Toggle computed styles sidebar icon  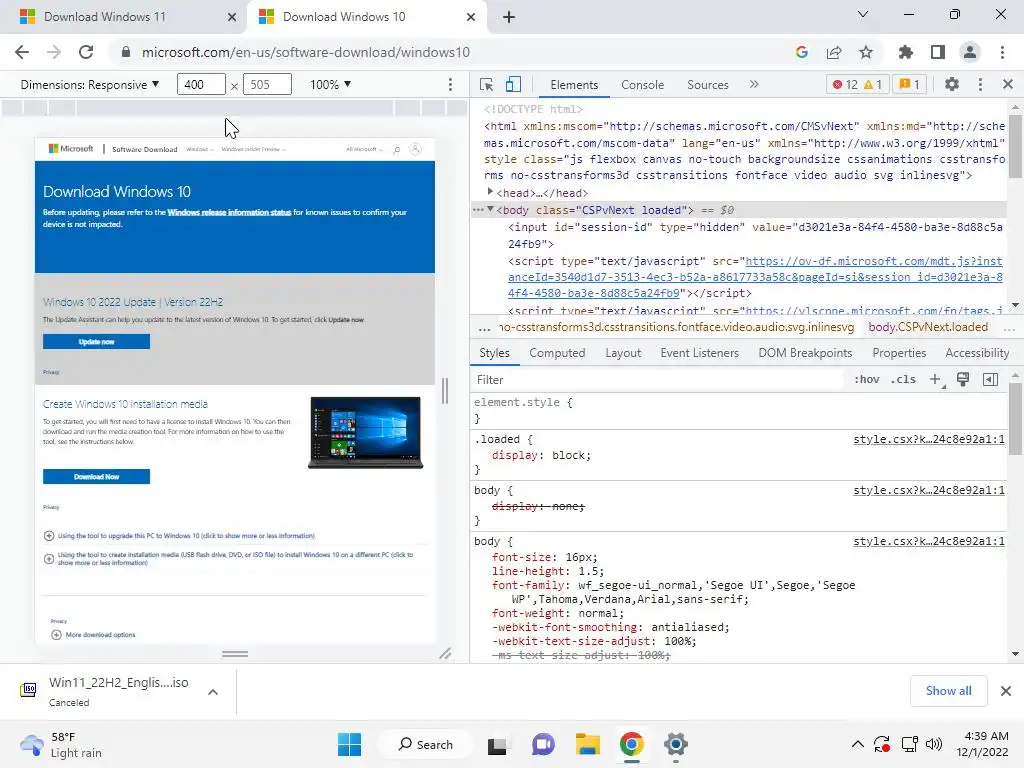[990, 379]
